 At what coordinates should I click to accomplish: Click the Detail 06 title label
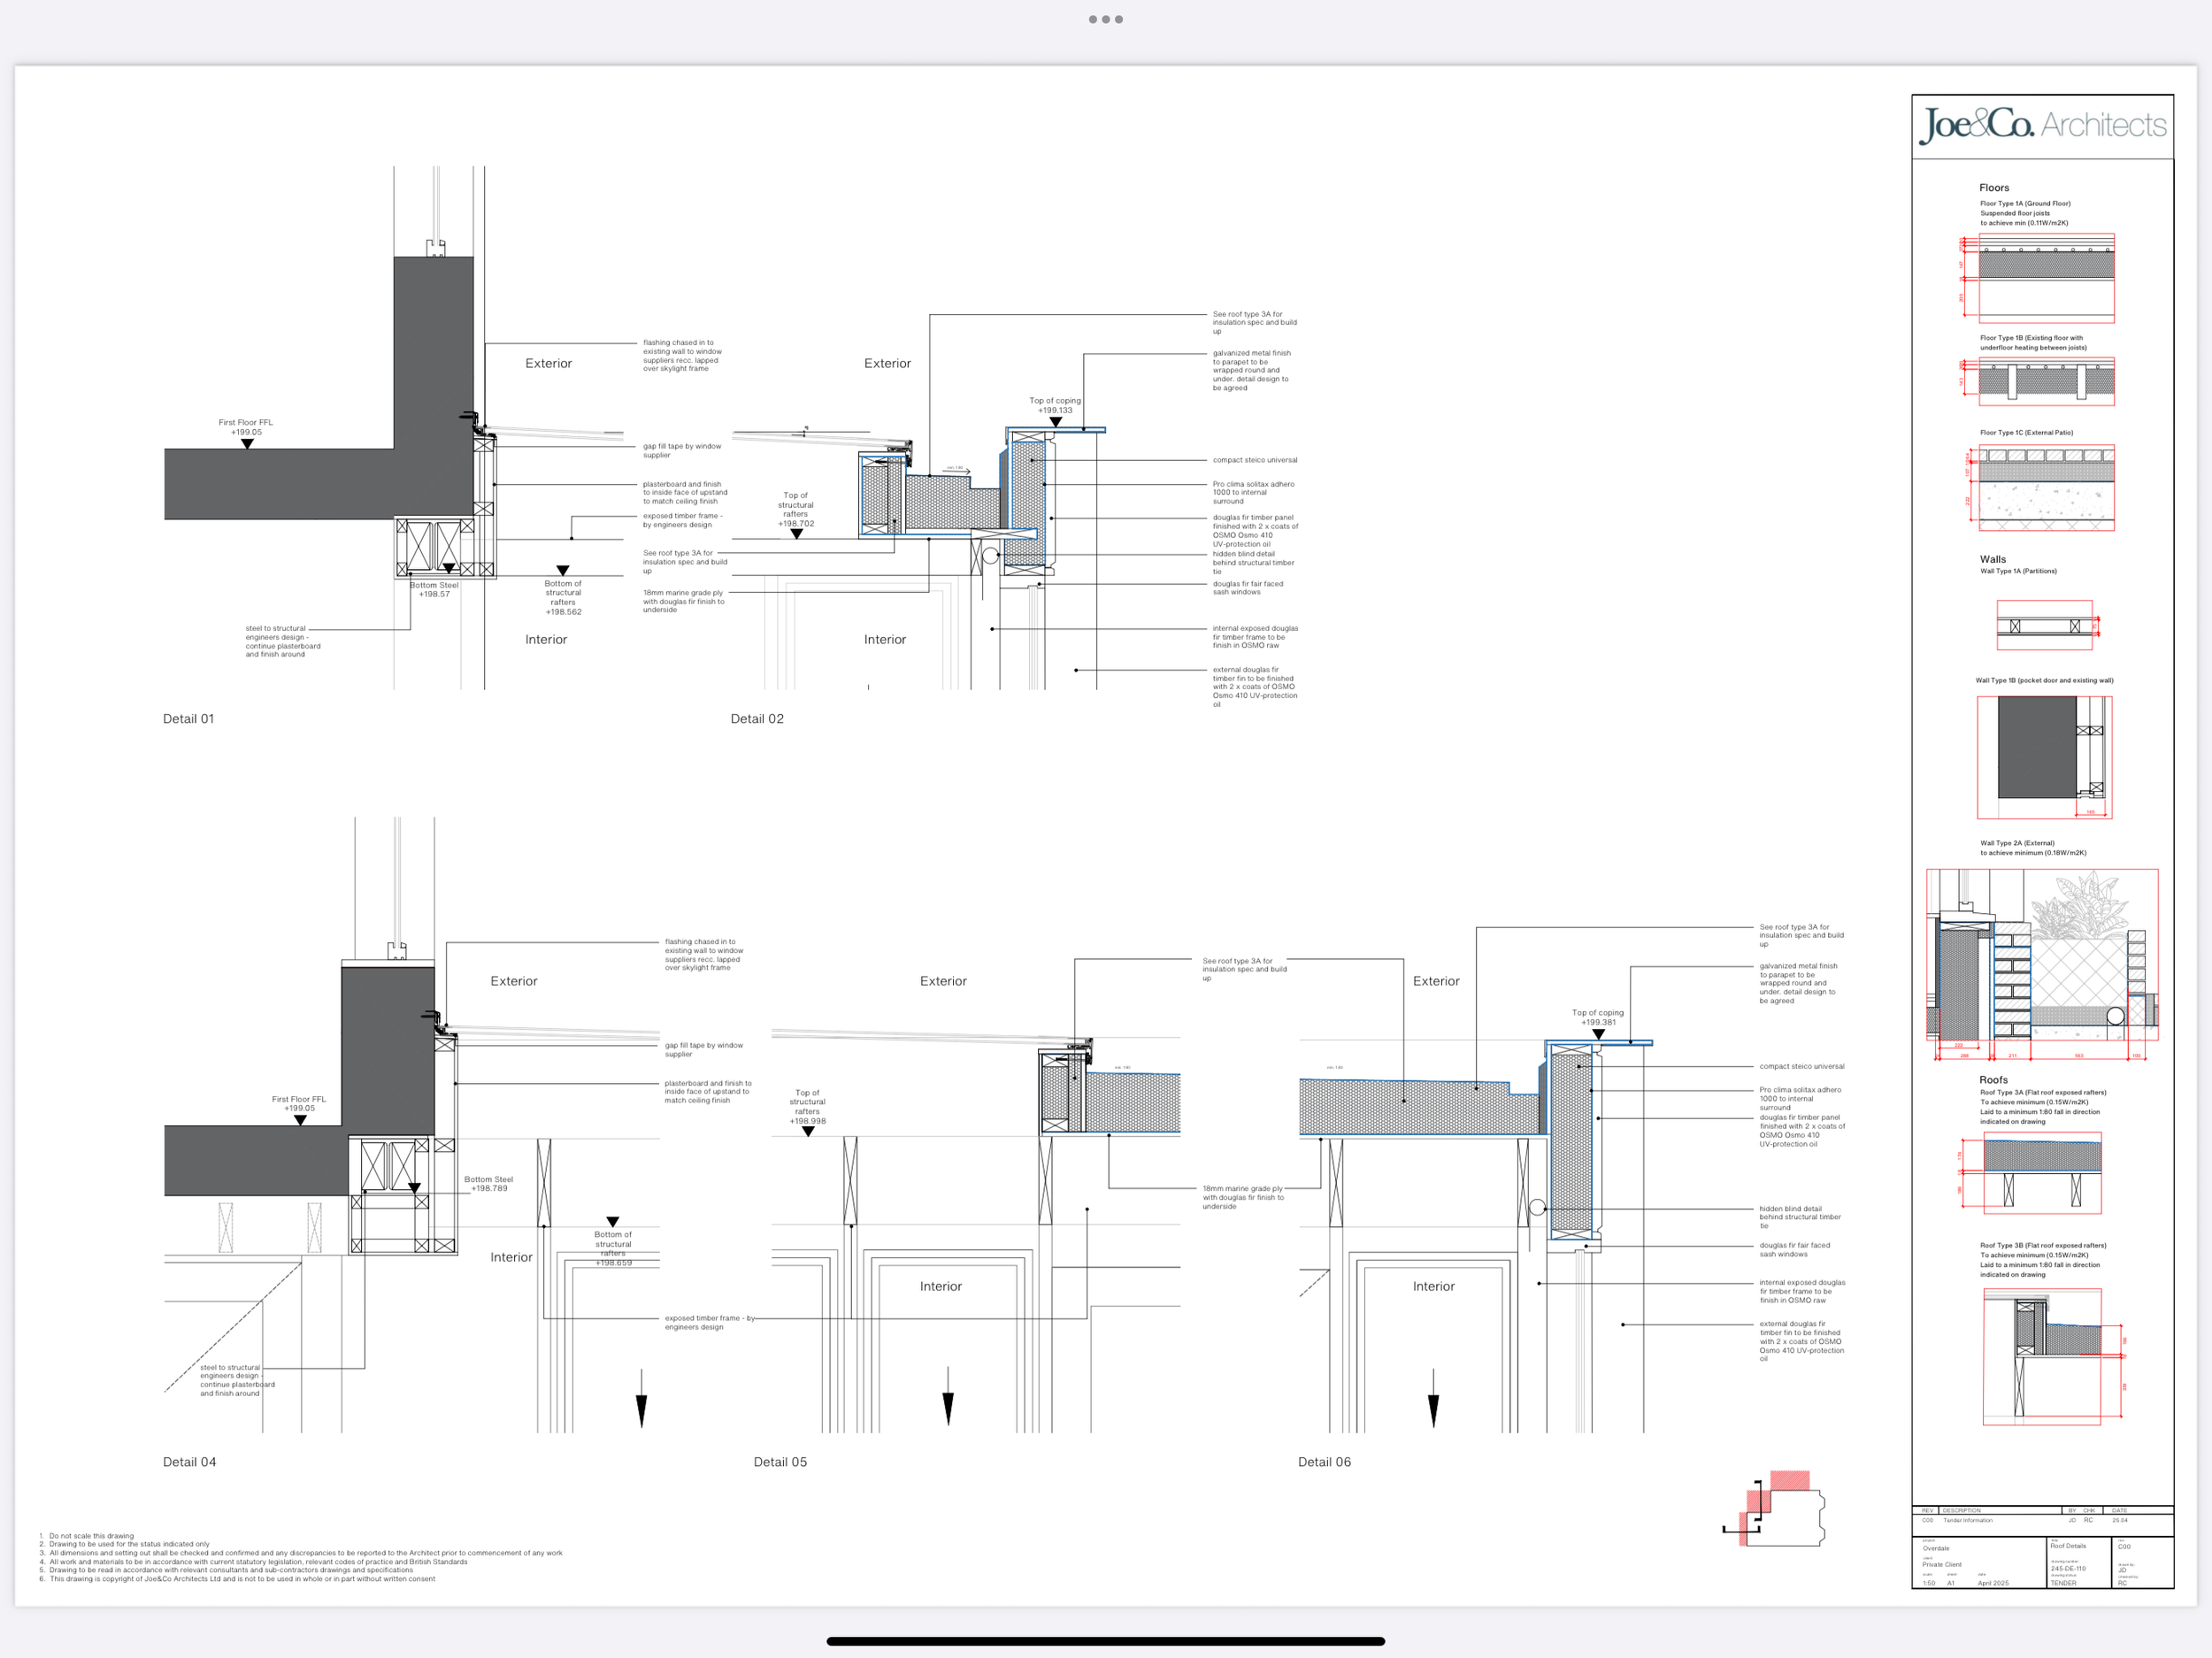click(x=1324, y=1461)
